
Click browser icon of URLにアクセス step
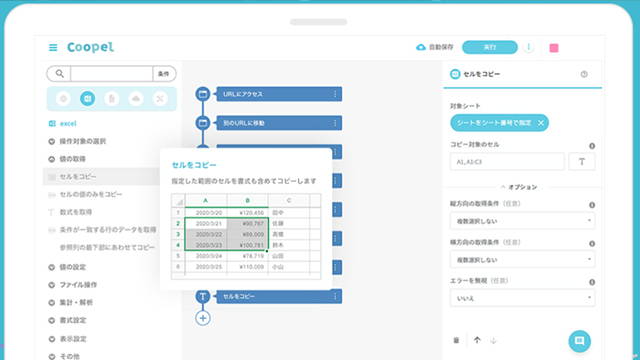point(202,94)
